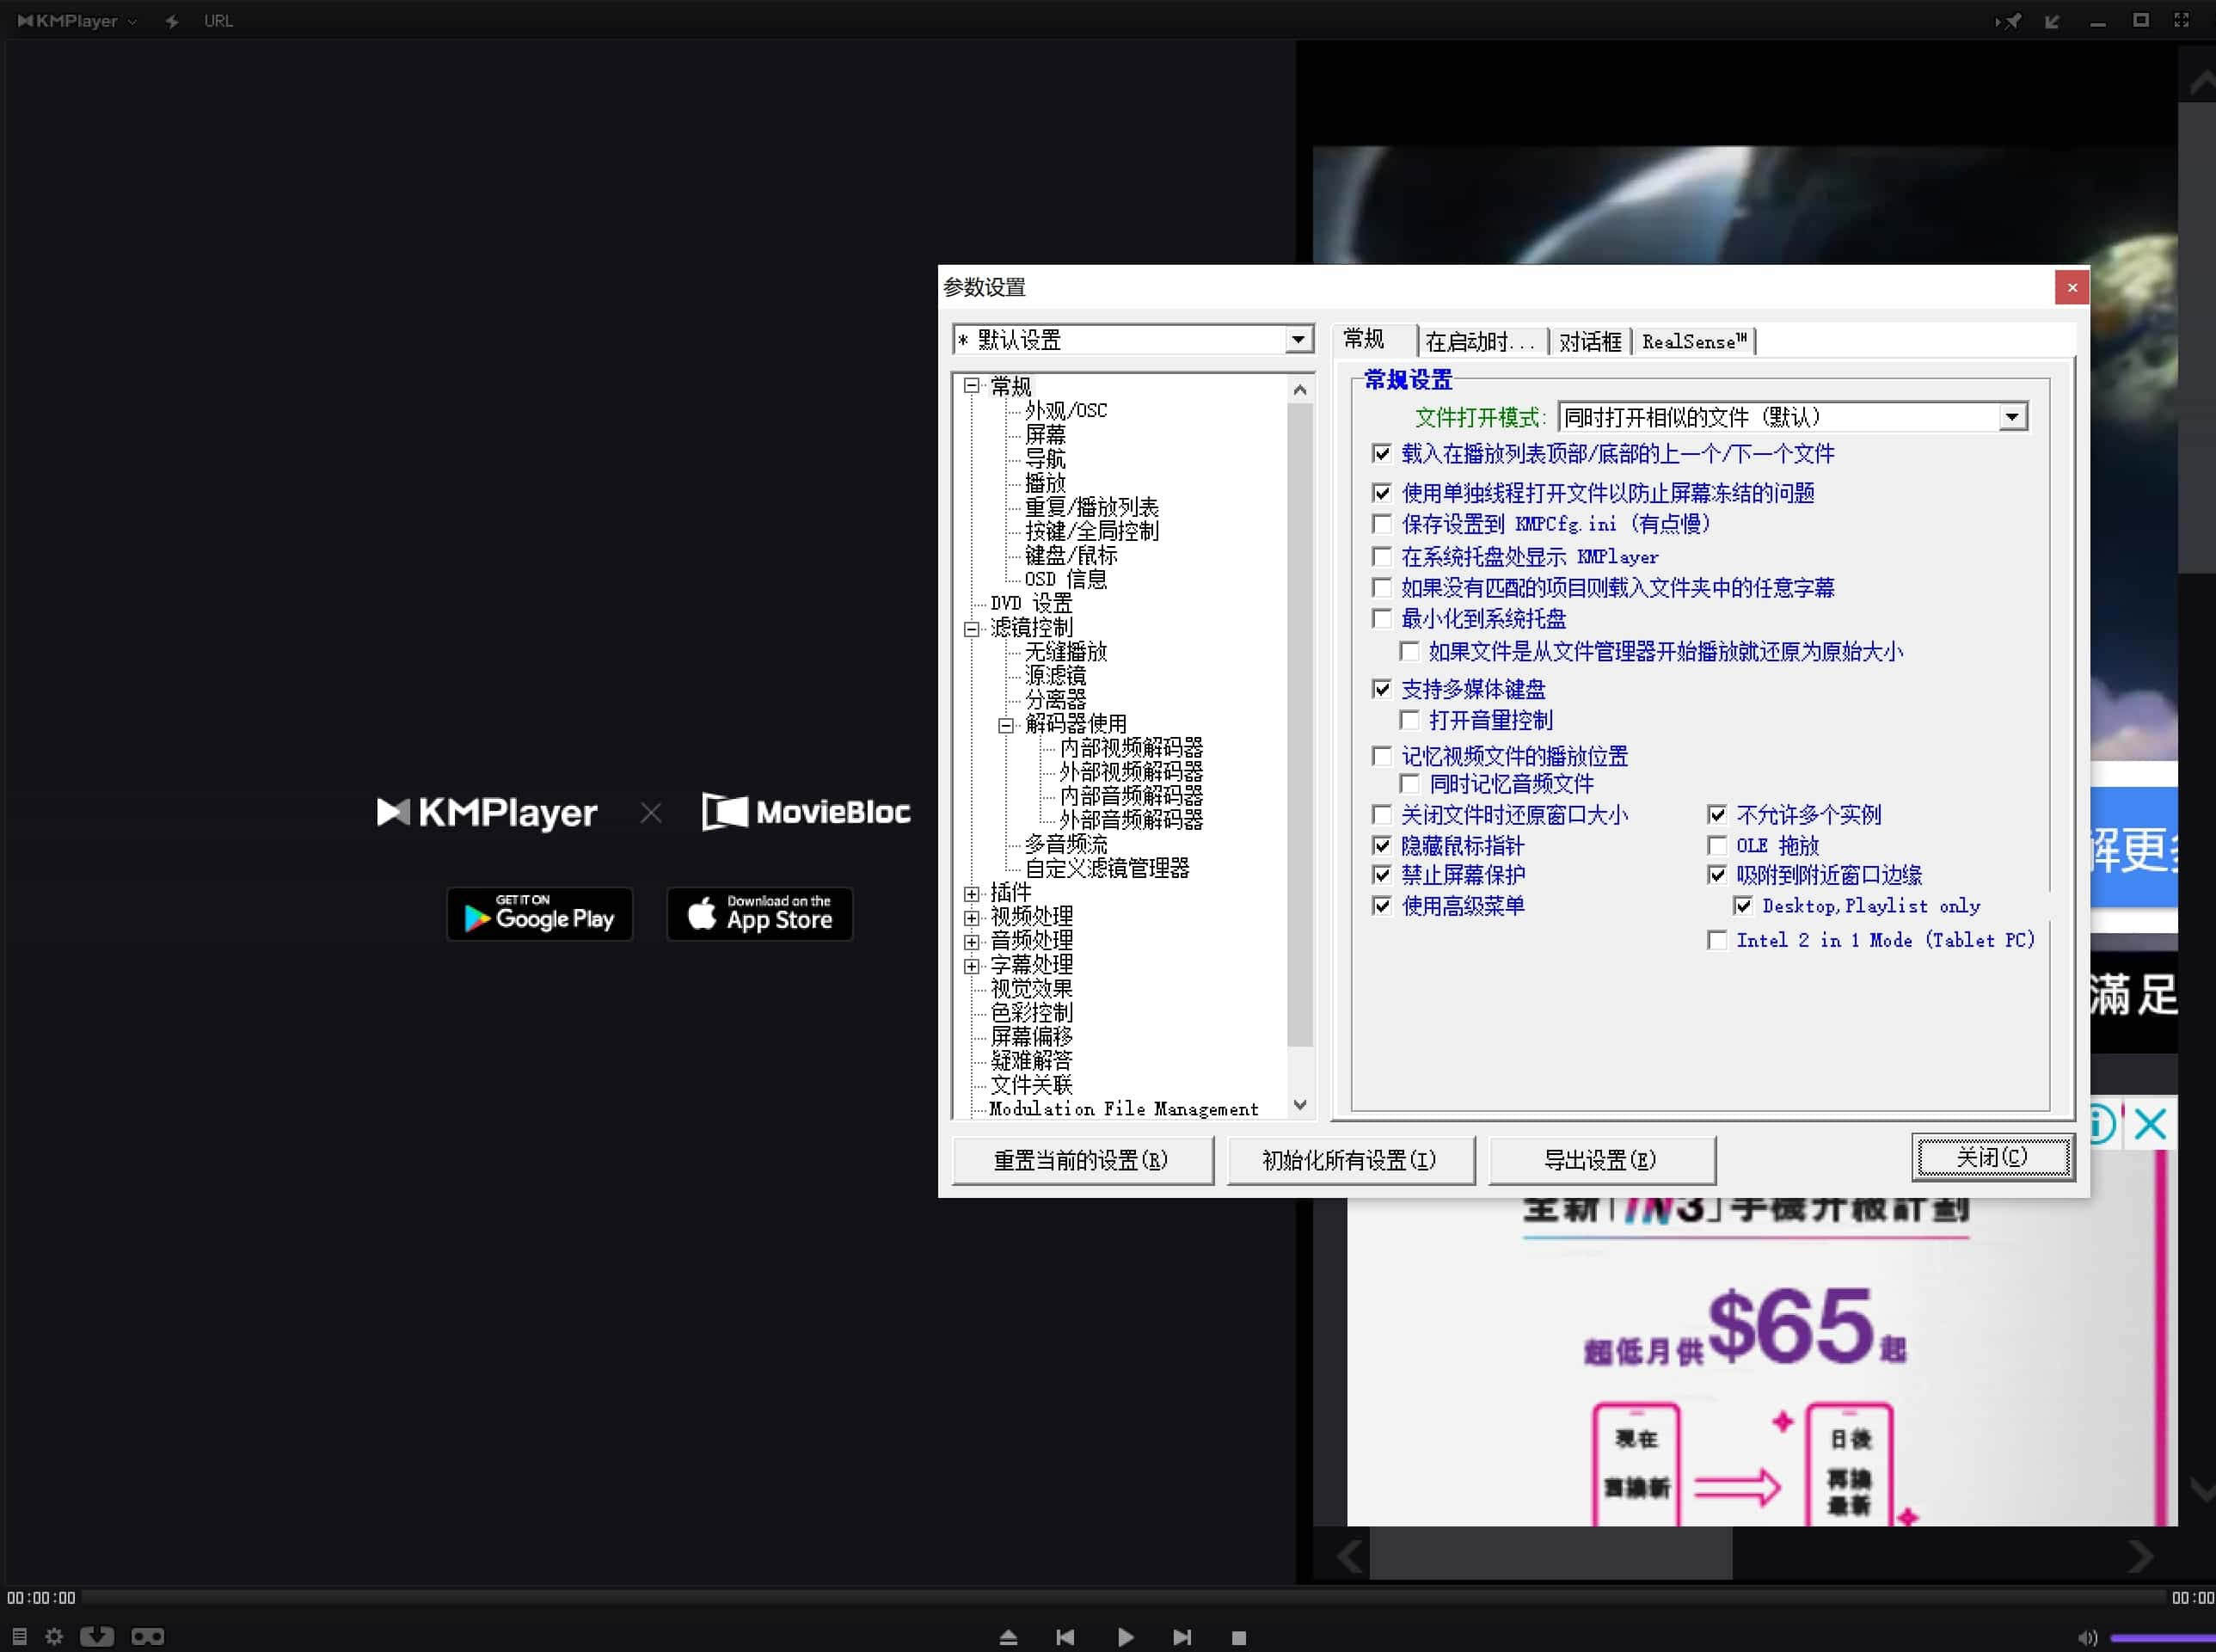Open the KMPlayer main menu logo

coord(76,20)
